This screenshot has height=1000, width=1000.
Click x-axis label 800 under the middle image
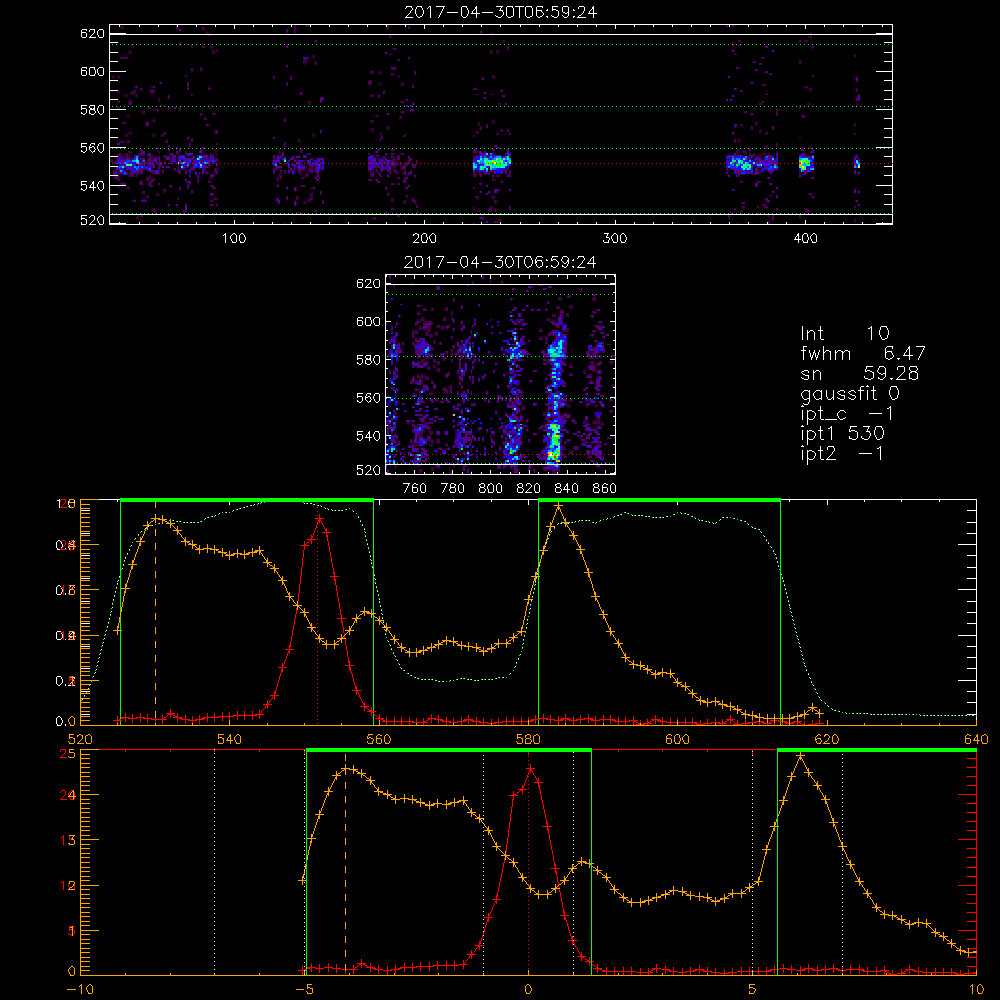click(491, 489)
